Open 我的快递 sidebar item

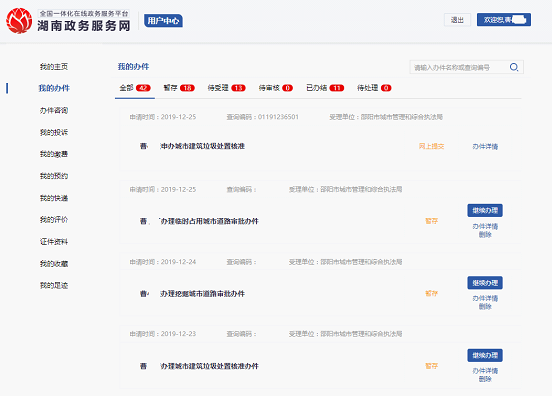click(x=54, y=198)
